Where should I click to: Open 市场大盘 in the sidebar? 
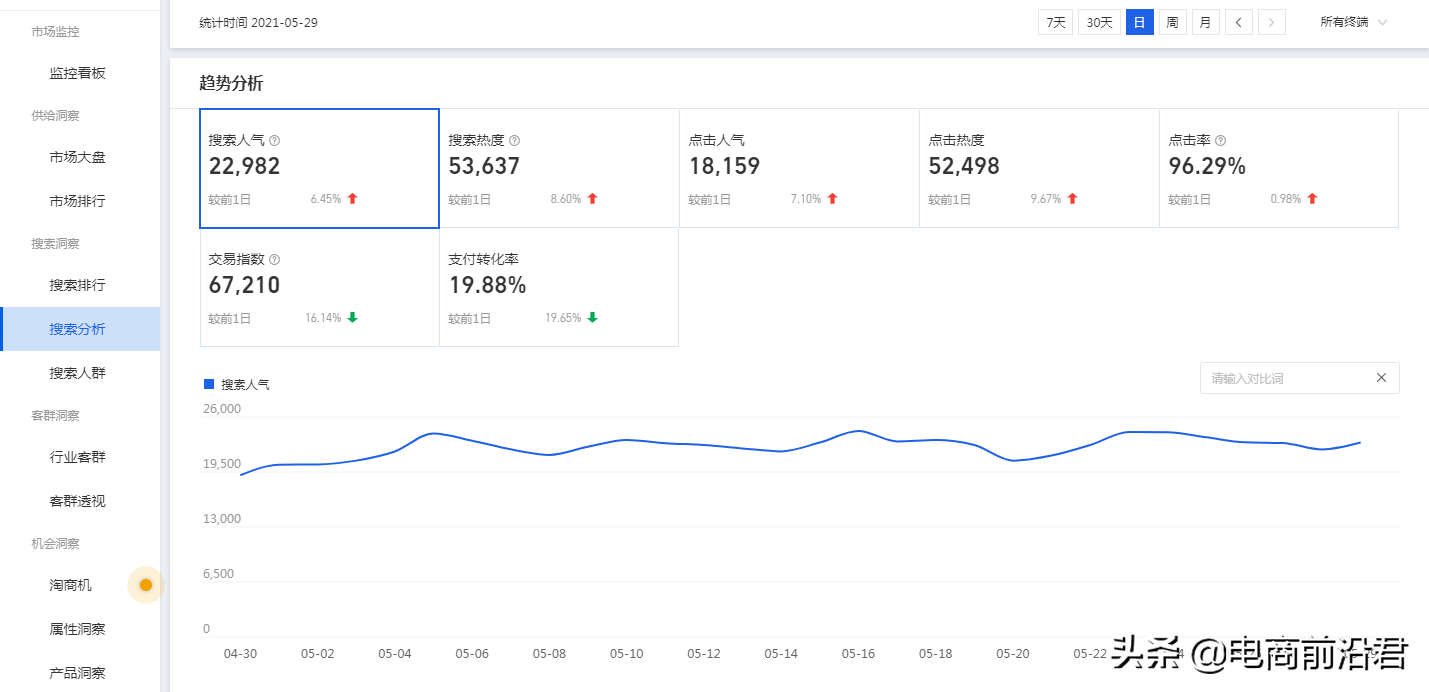pyautogui.click(x=78, y=157)
